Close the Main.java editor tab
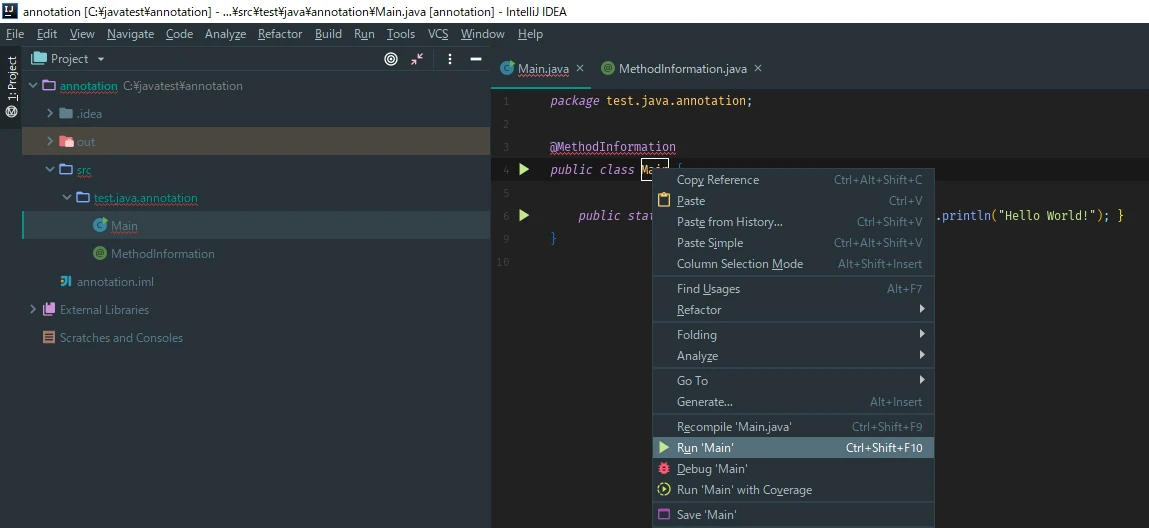Image resolution: width=1149 pixels, height=528 pixels. tap(580, 68)
